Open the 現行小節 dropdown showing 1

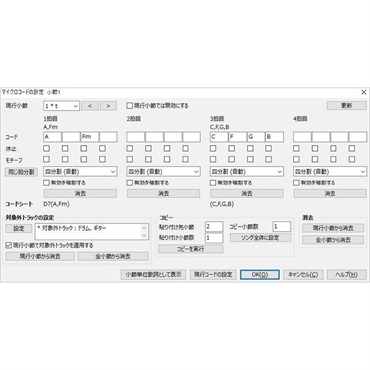click(61, 106)
